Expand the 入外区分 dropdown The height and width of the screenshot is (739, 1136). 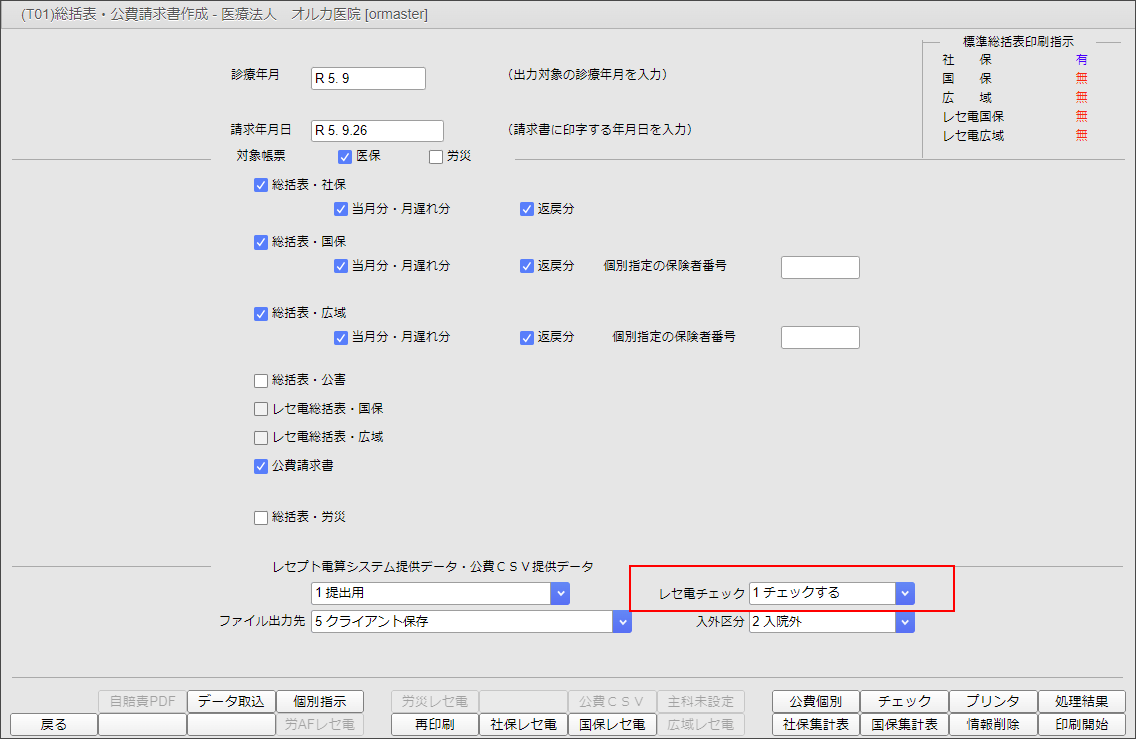click(905, 621)
